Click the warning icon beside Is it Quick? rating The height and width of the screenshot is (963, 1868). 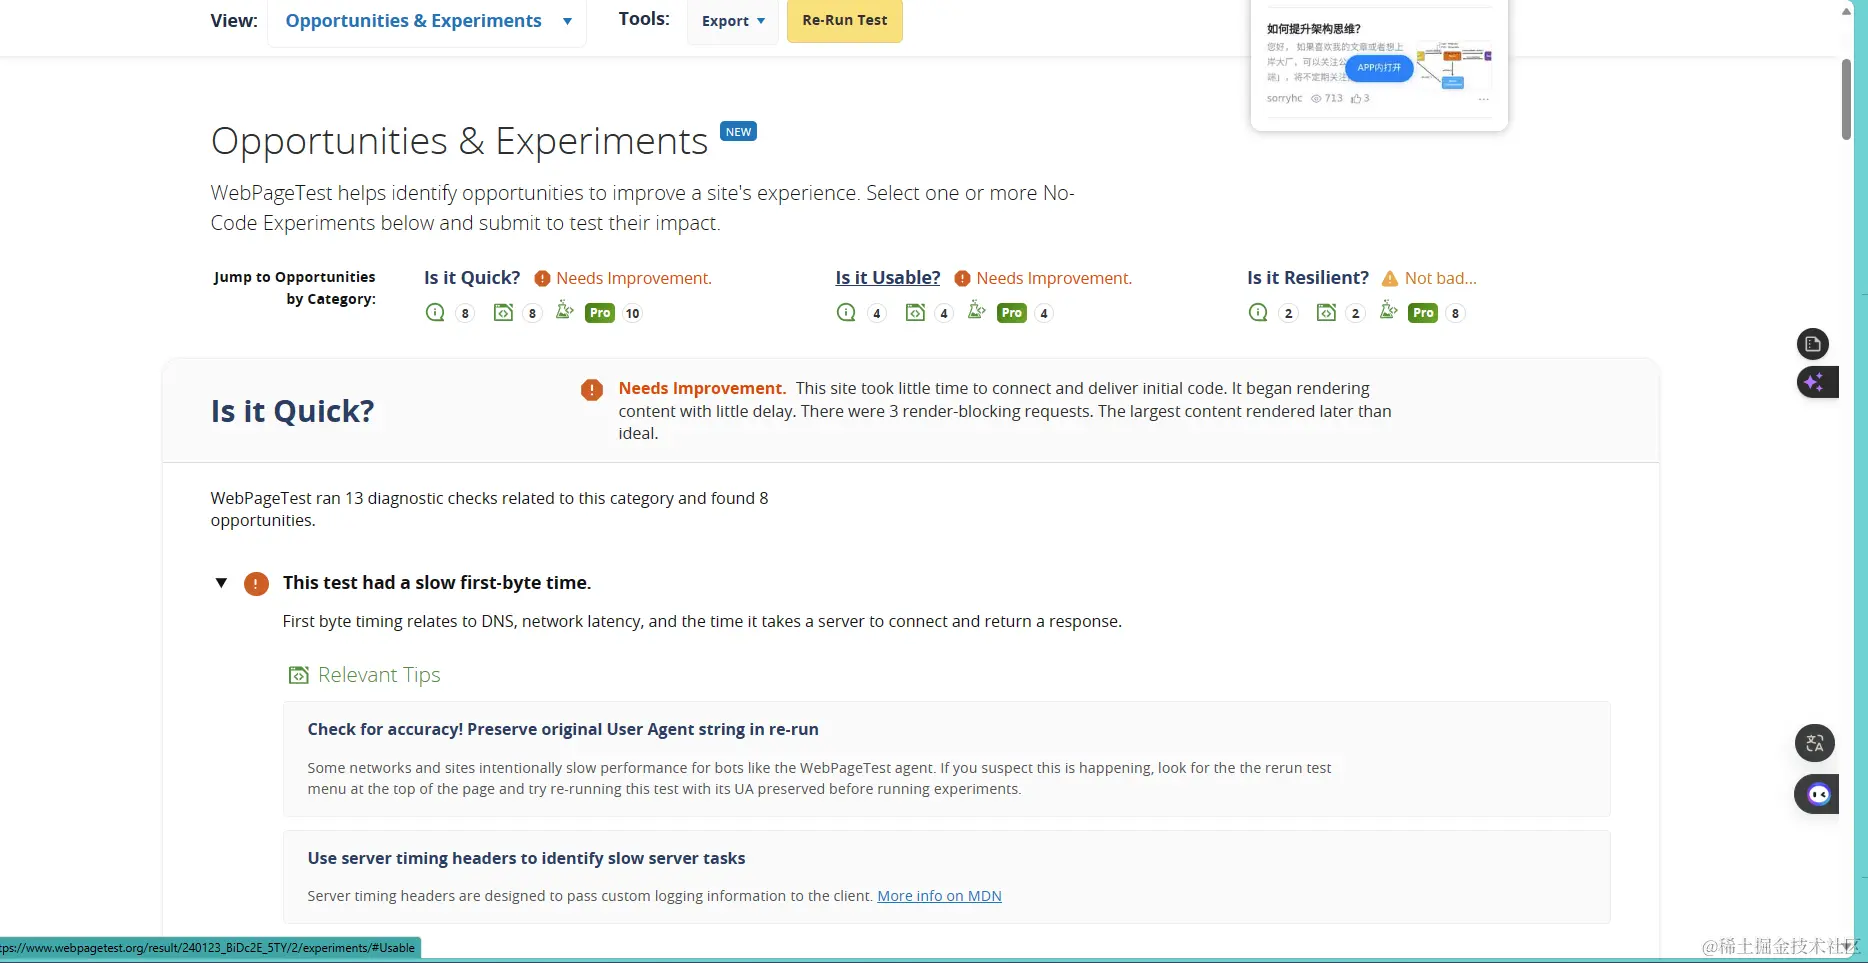point(542,279)
